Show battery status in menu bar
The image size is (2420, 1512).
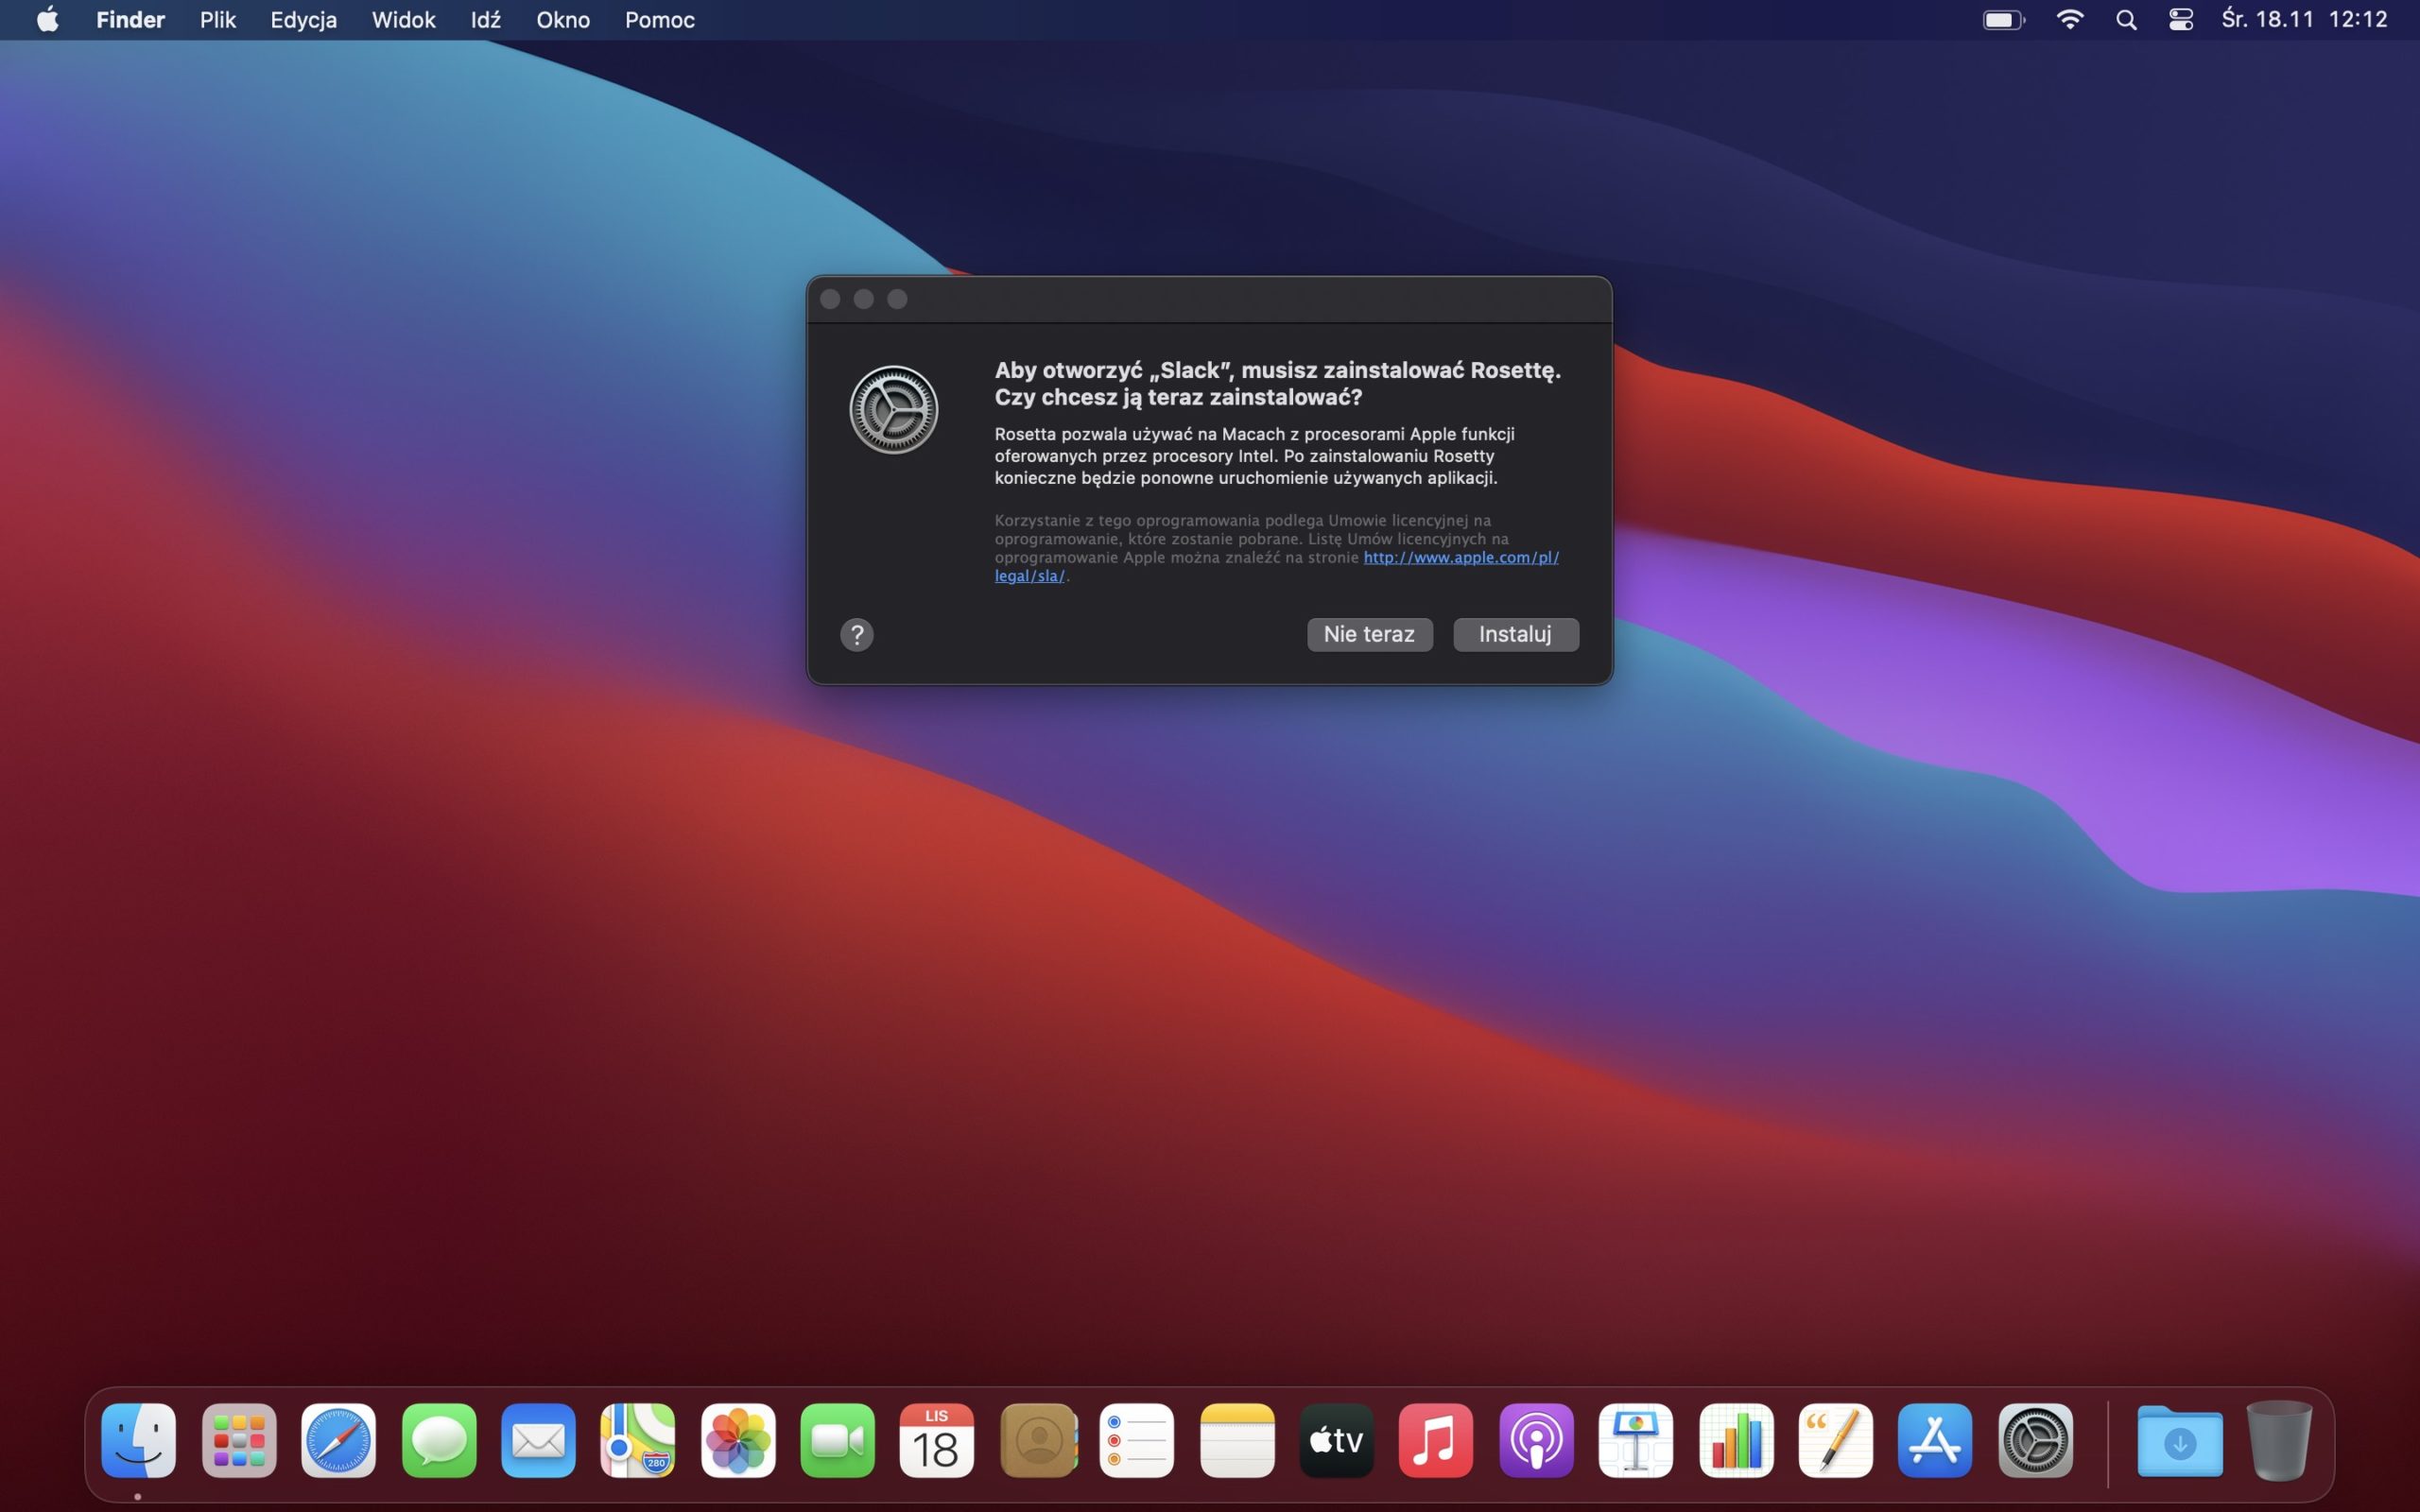coord(2003,20)
